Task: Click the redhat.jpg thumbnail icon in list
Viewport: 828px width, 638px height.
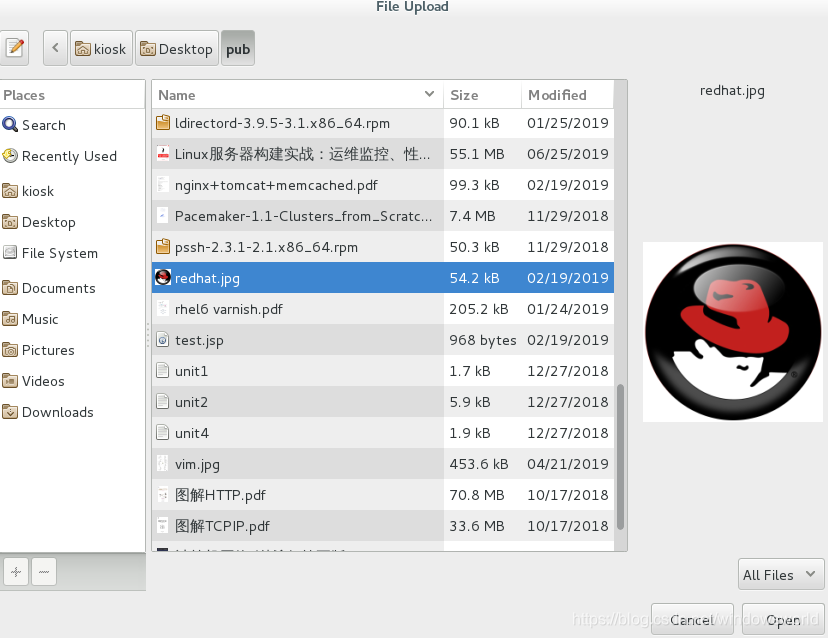Action: click(x=163, y=278)
